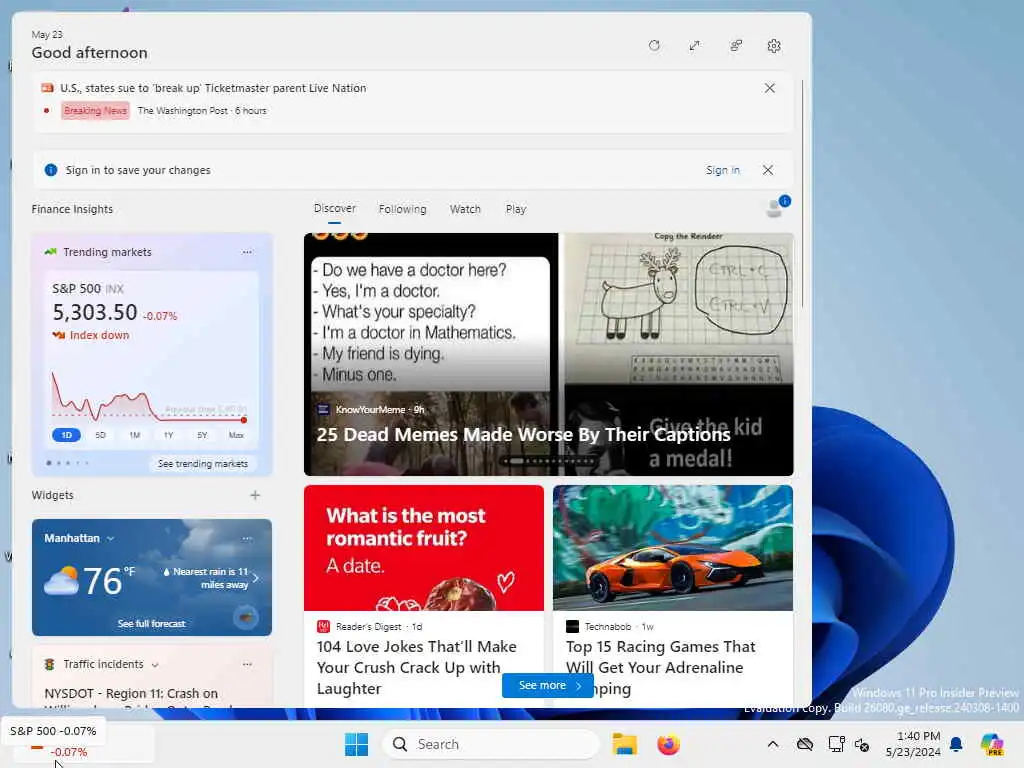Select the 1Y chart range

168,435
